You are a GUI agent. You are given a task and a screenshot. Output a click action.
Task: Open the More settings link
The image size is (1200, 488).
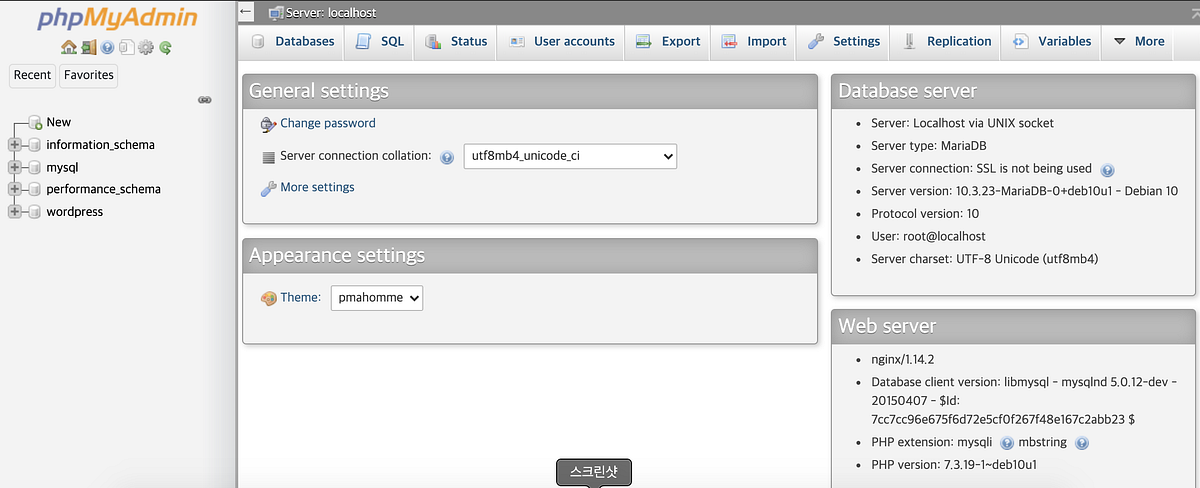point(317,187)
